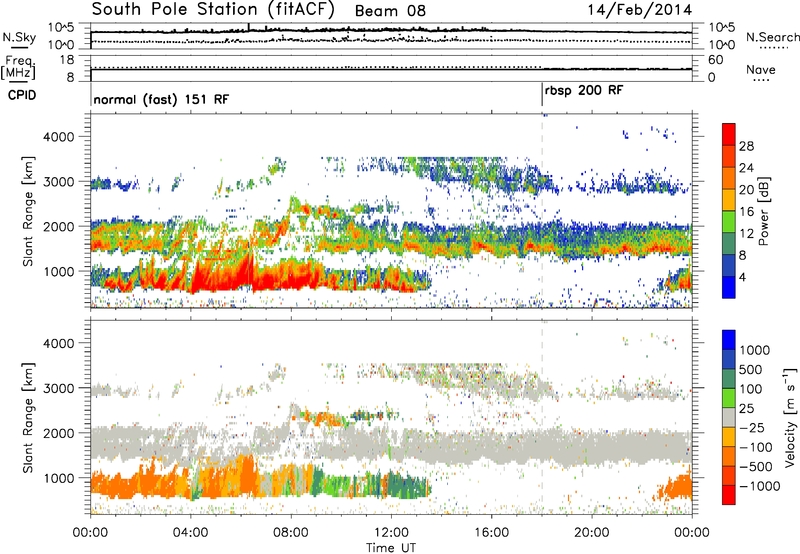The height and width of the screenshot is (554, 800).
Task: Click the "-1000" velocity colorbar value
Action: tap(759, 486)
